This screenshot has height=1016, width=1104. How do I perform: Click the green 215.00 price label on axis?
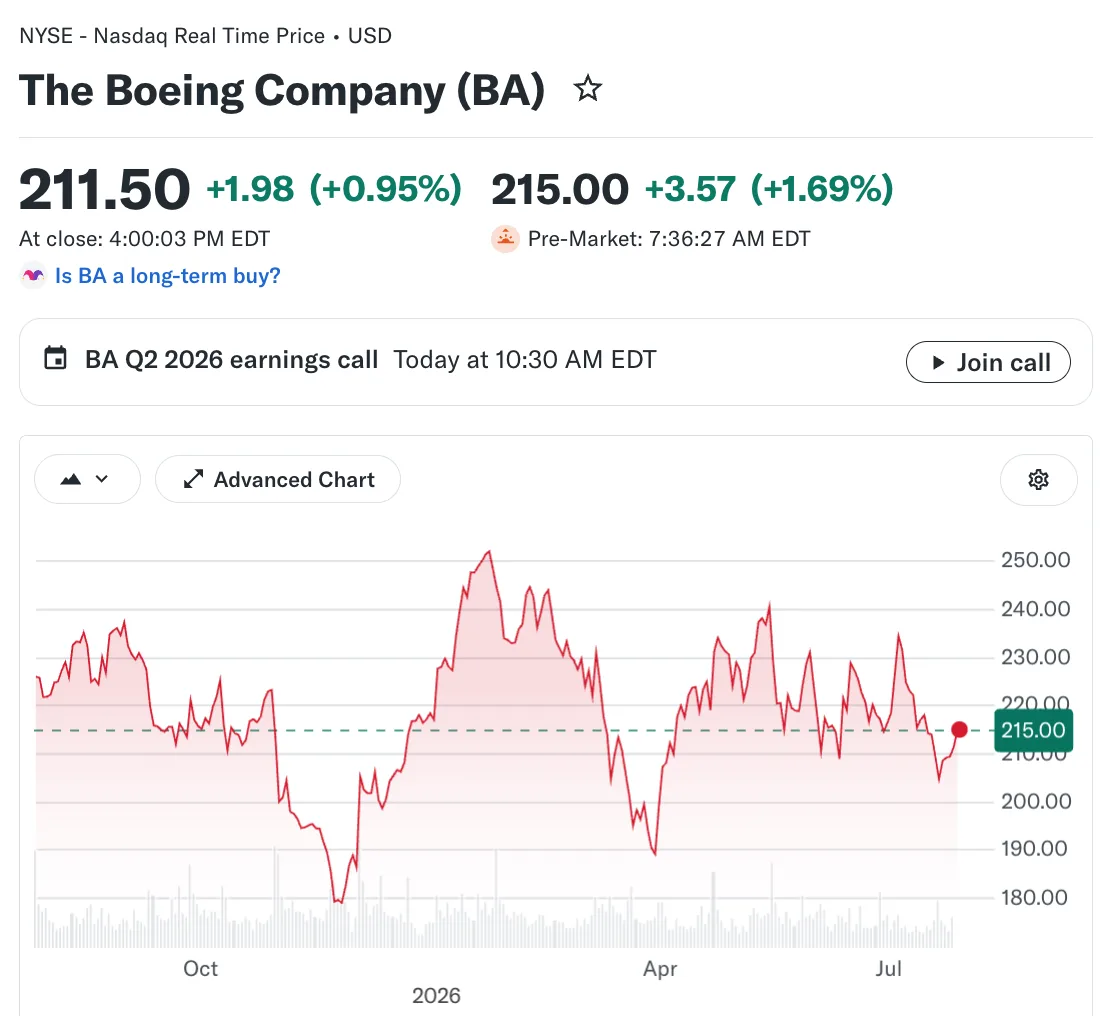[1033, 730]
